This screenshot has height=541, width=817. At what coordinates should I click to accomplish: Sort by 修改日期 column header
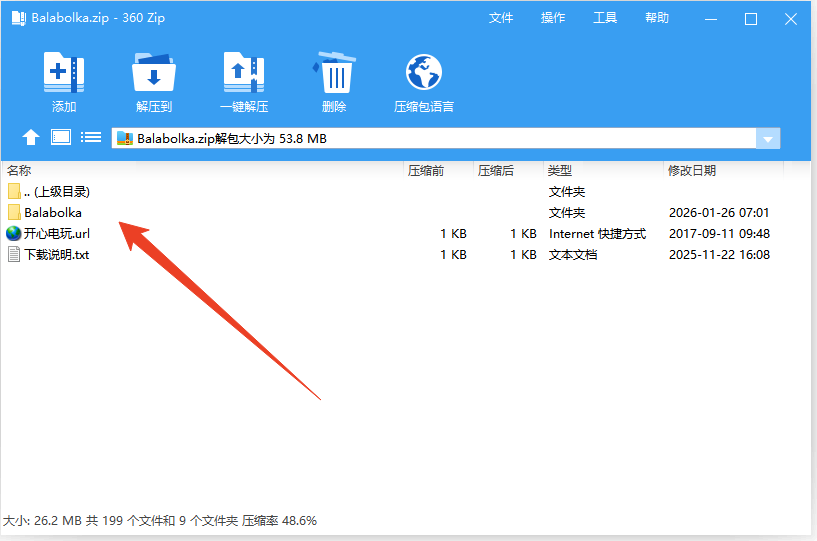coord(692,170)
